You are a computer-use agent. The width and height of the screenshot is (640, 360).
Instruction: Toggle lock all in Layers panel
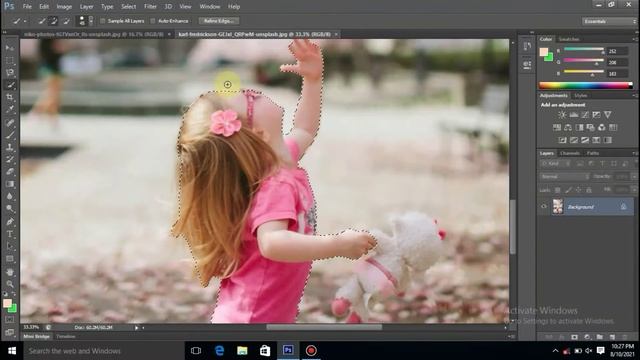pos(589,190)
